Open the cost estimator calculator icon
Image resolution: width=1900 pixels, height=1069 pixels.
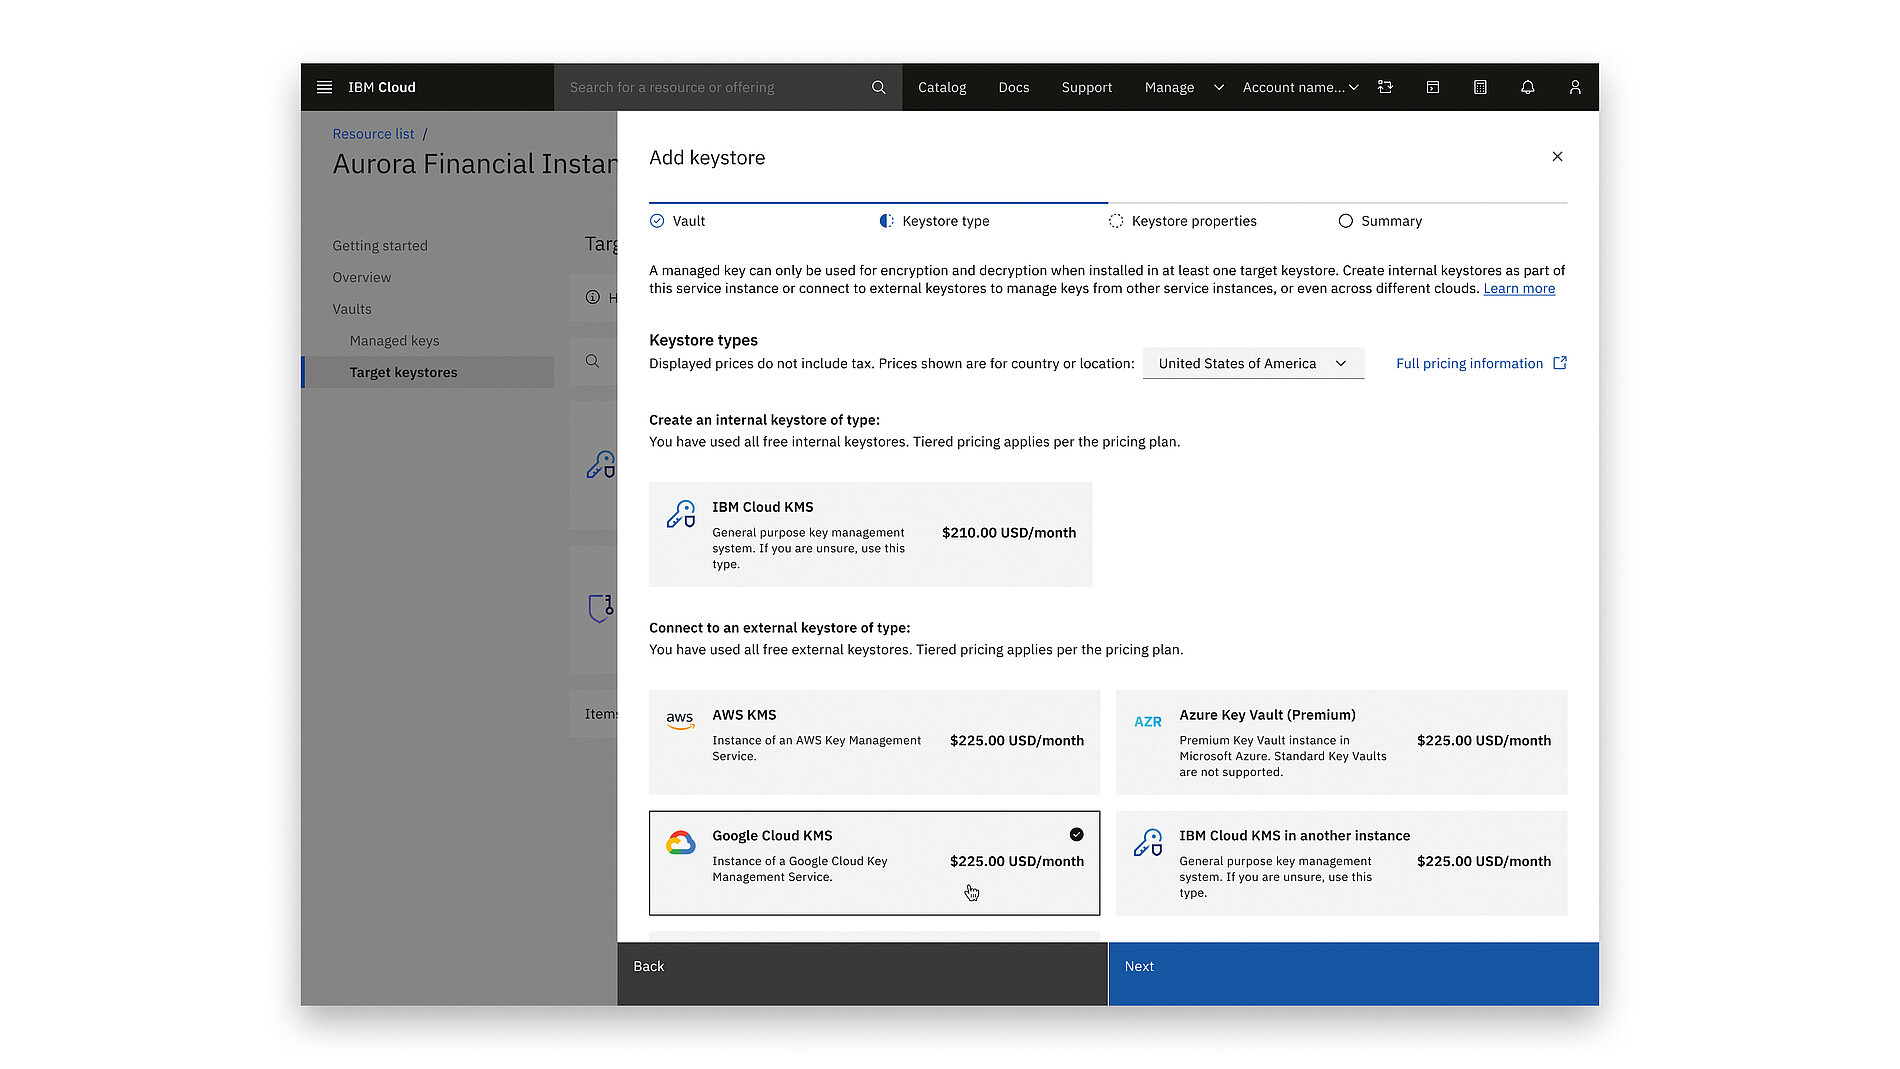pyautogui.click(x=1480, y=87)
